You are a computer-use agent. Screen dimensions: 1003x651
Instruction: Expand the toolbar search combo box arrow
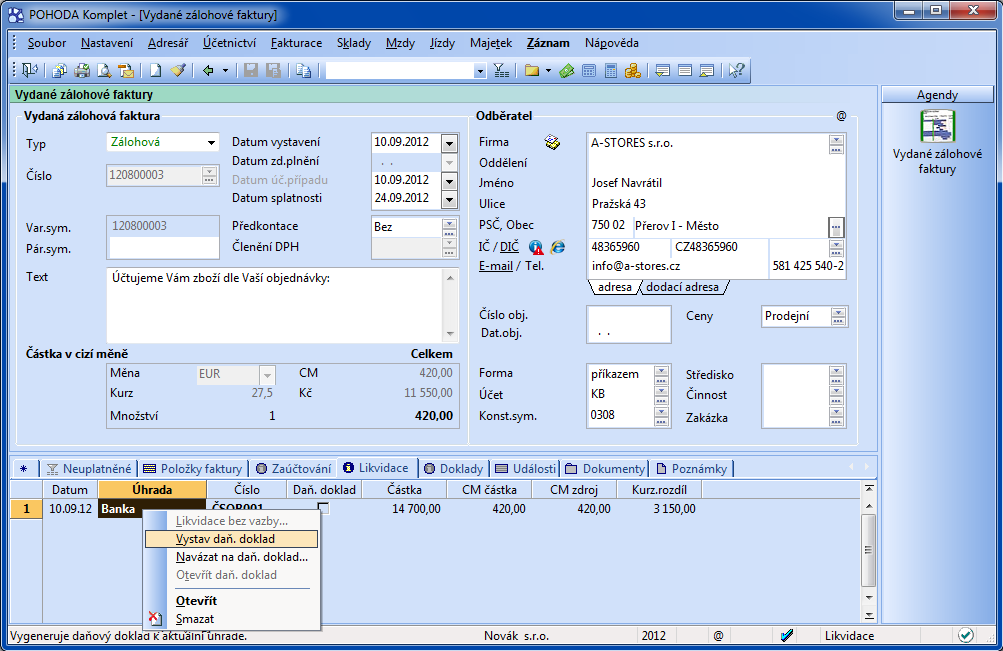tap(480, 71)
